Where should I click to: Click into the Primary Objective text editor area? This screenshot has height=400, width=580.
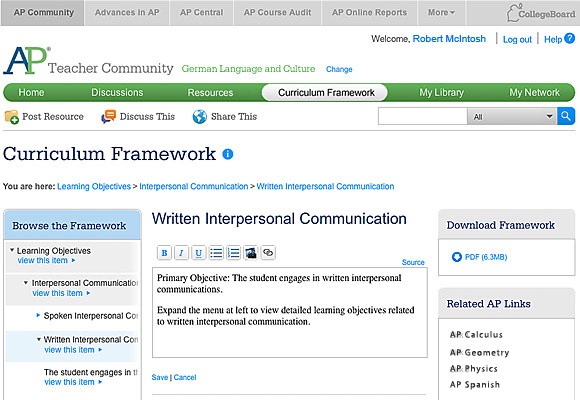(x=290, y=313)
